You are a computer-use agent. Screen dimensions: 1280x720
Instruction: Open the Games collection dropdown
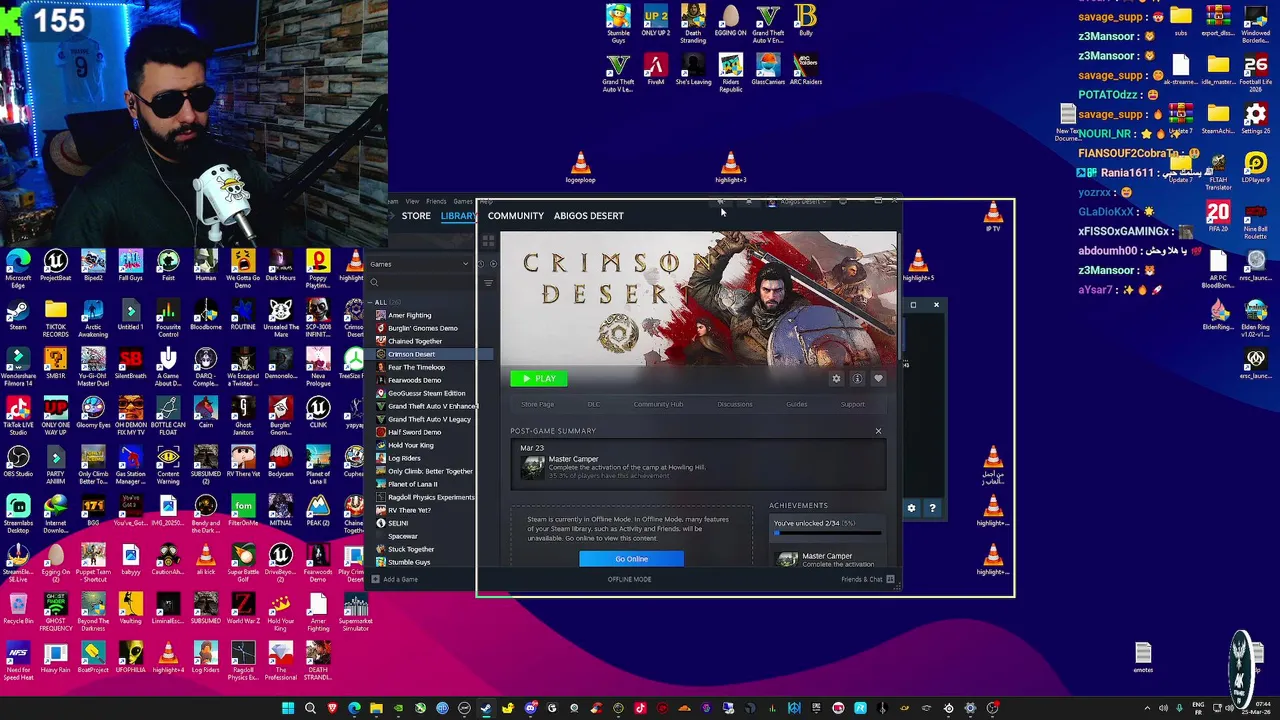419,264
